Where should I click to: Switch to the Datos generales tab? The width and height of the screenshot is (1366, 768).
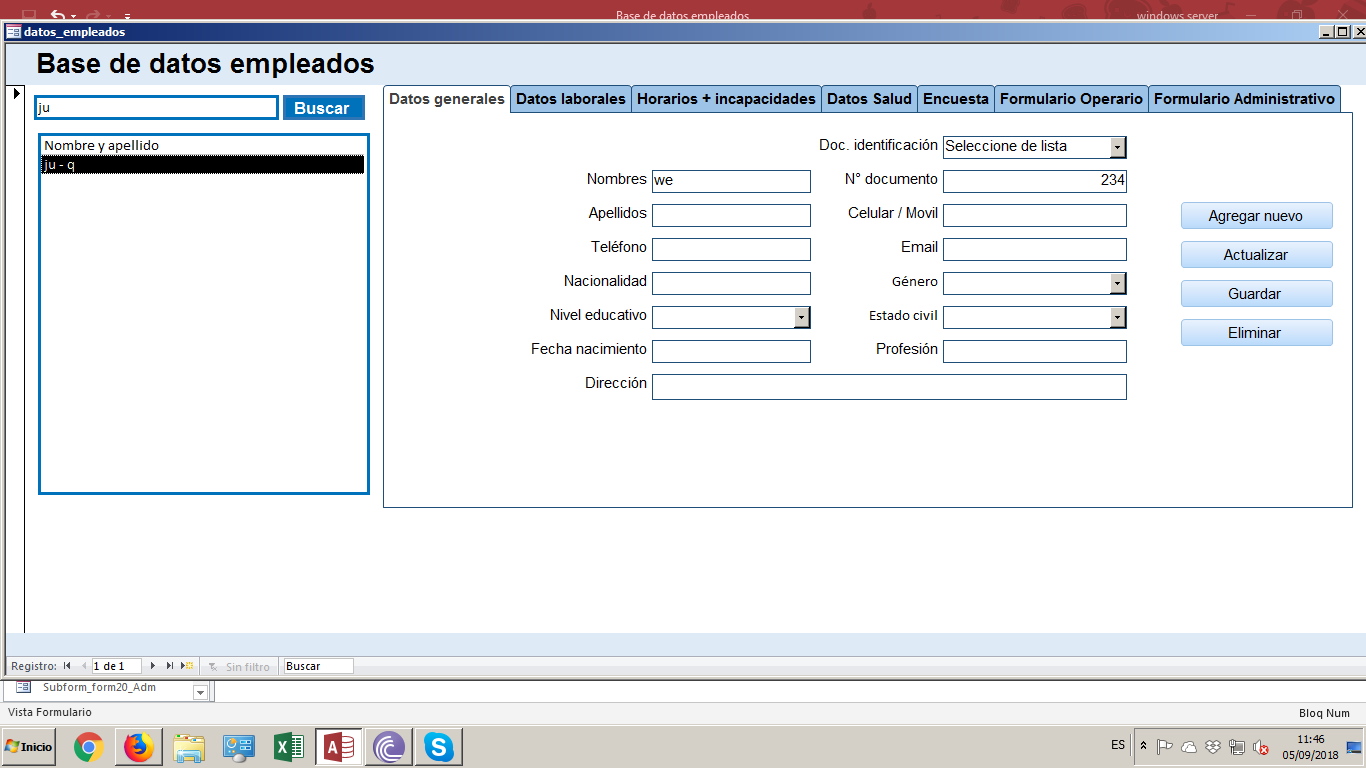tap(447, 99)
